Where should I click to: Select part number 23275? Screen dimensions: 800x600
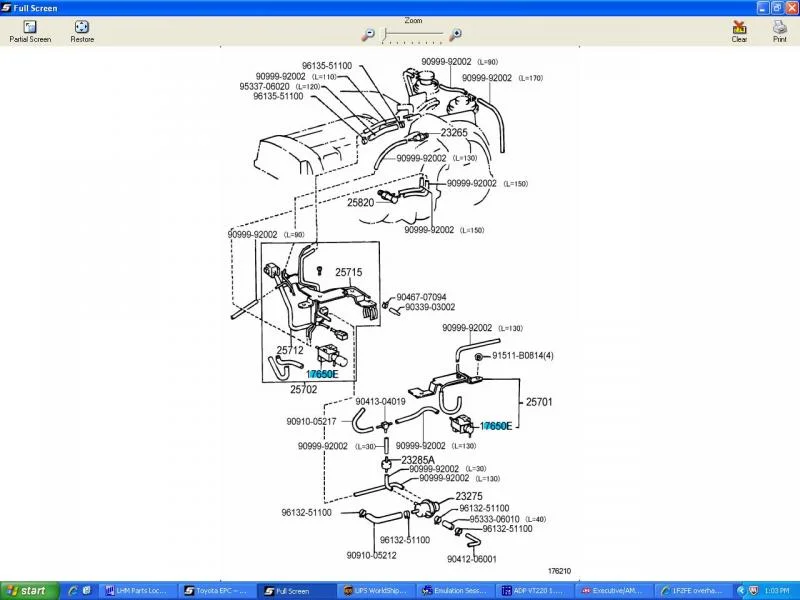pos(469,496)
